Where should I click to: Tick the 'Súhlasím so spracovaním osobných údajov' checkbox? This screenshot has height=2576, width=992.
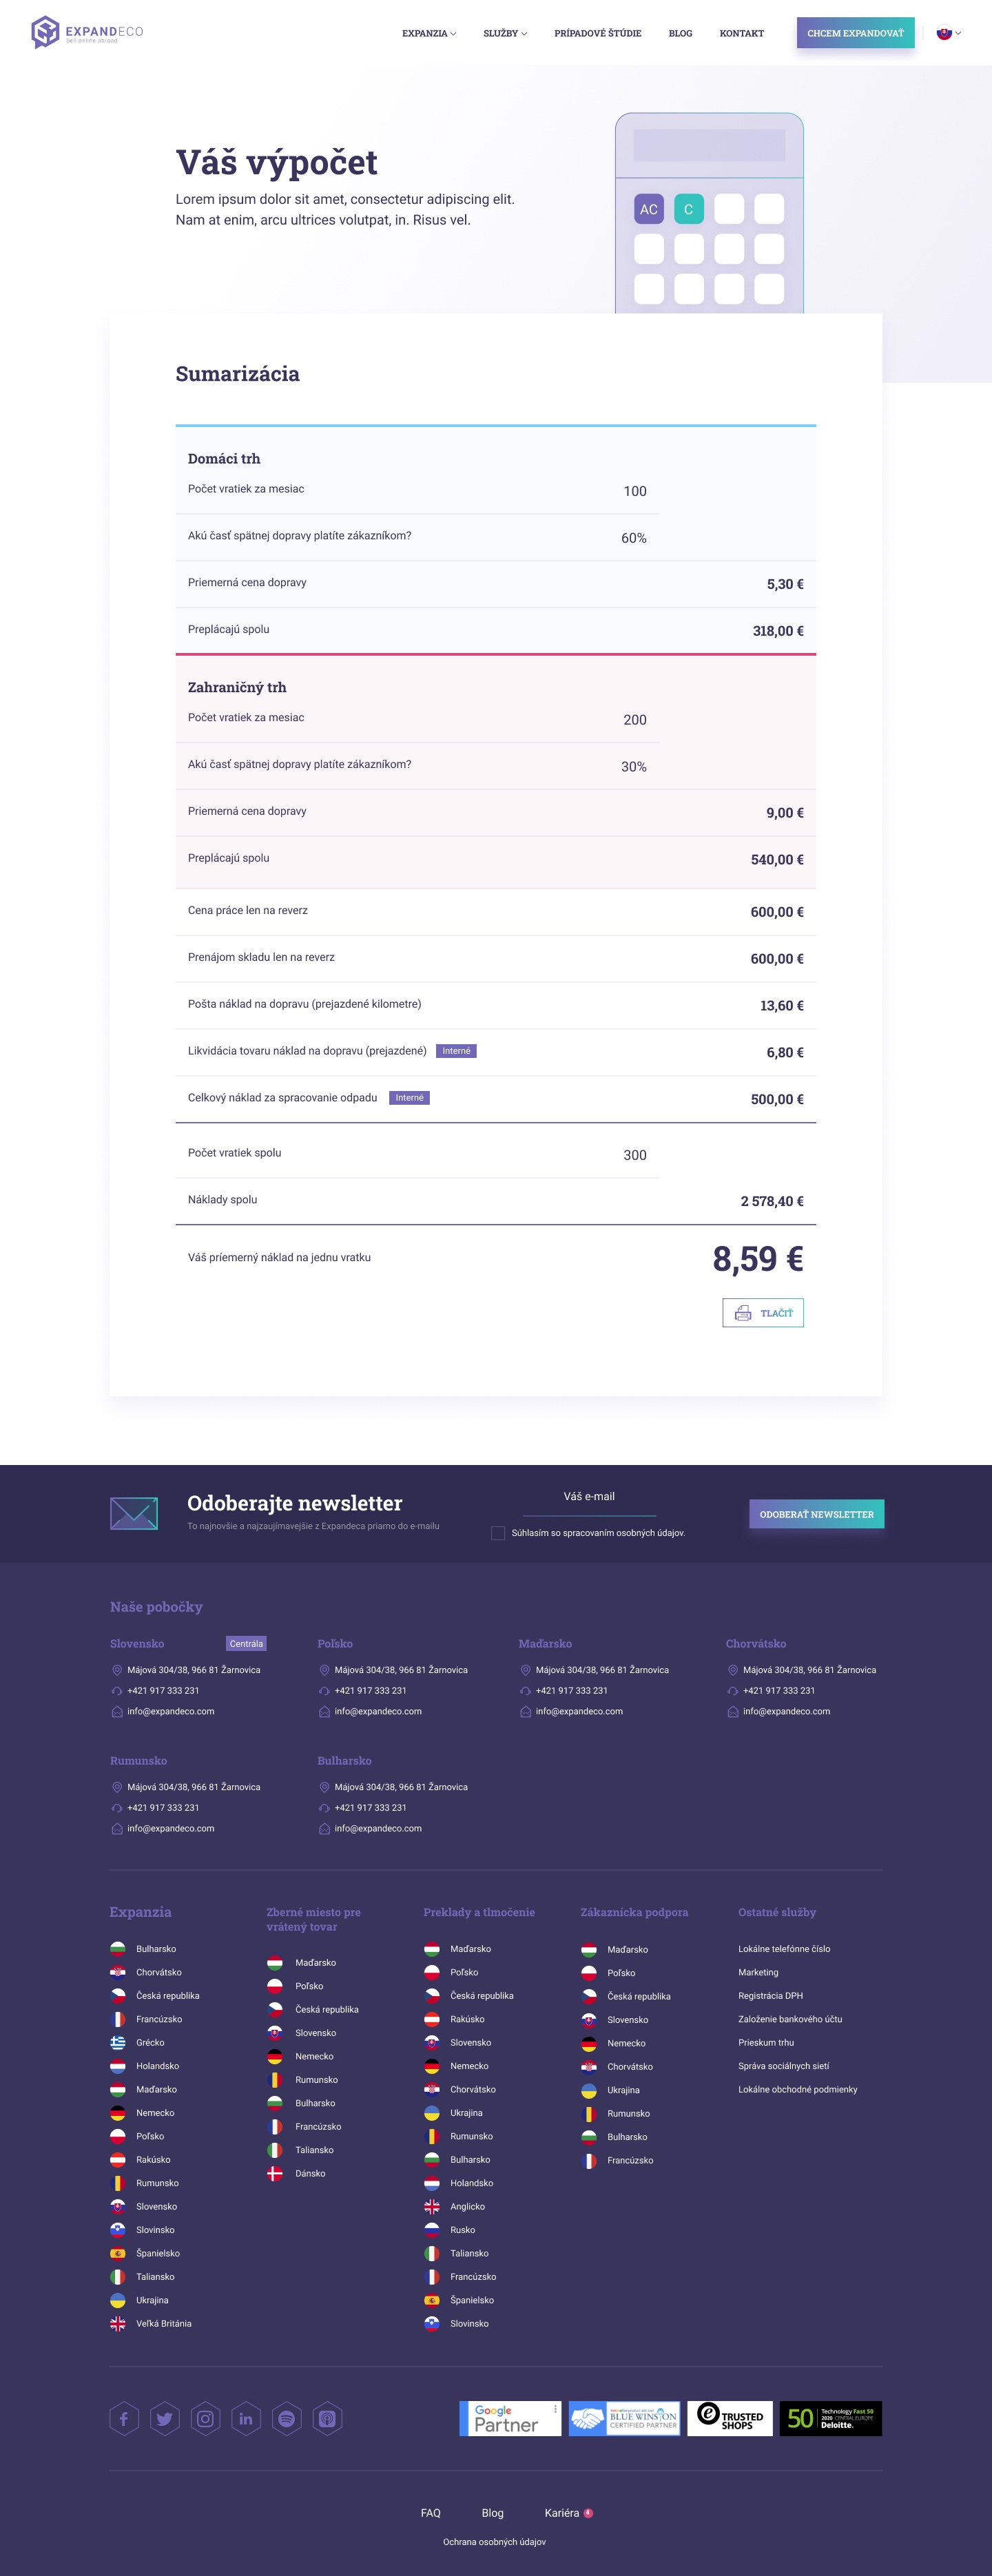coord(498,1533)
